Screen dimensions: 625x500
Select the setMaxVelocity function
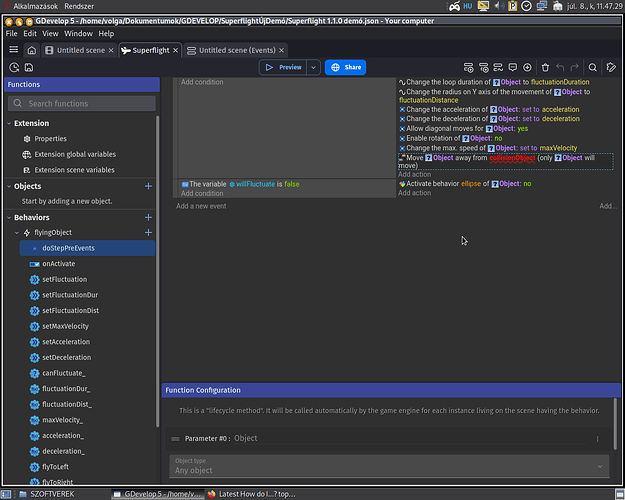tap(65, 326)
